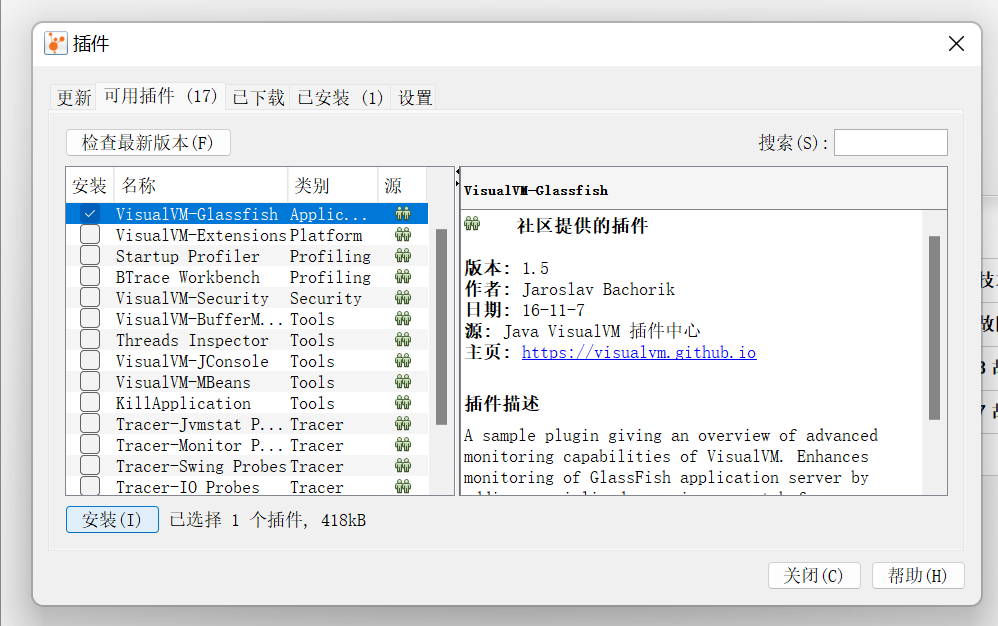The height and width of the screenshot is (626, 998).
Task: Click the source icon in VisualVM-JConsole row
Action: tap(403, 361)
